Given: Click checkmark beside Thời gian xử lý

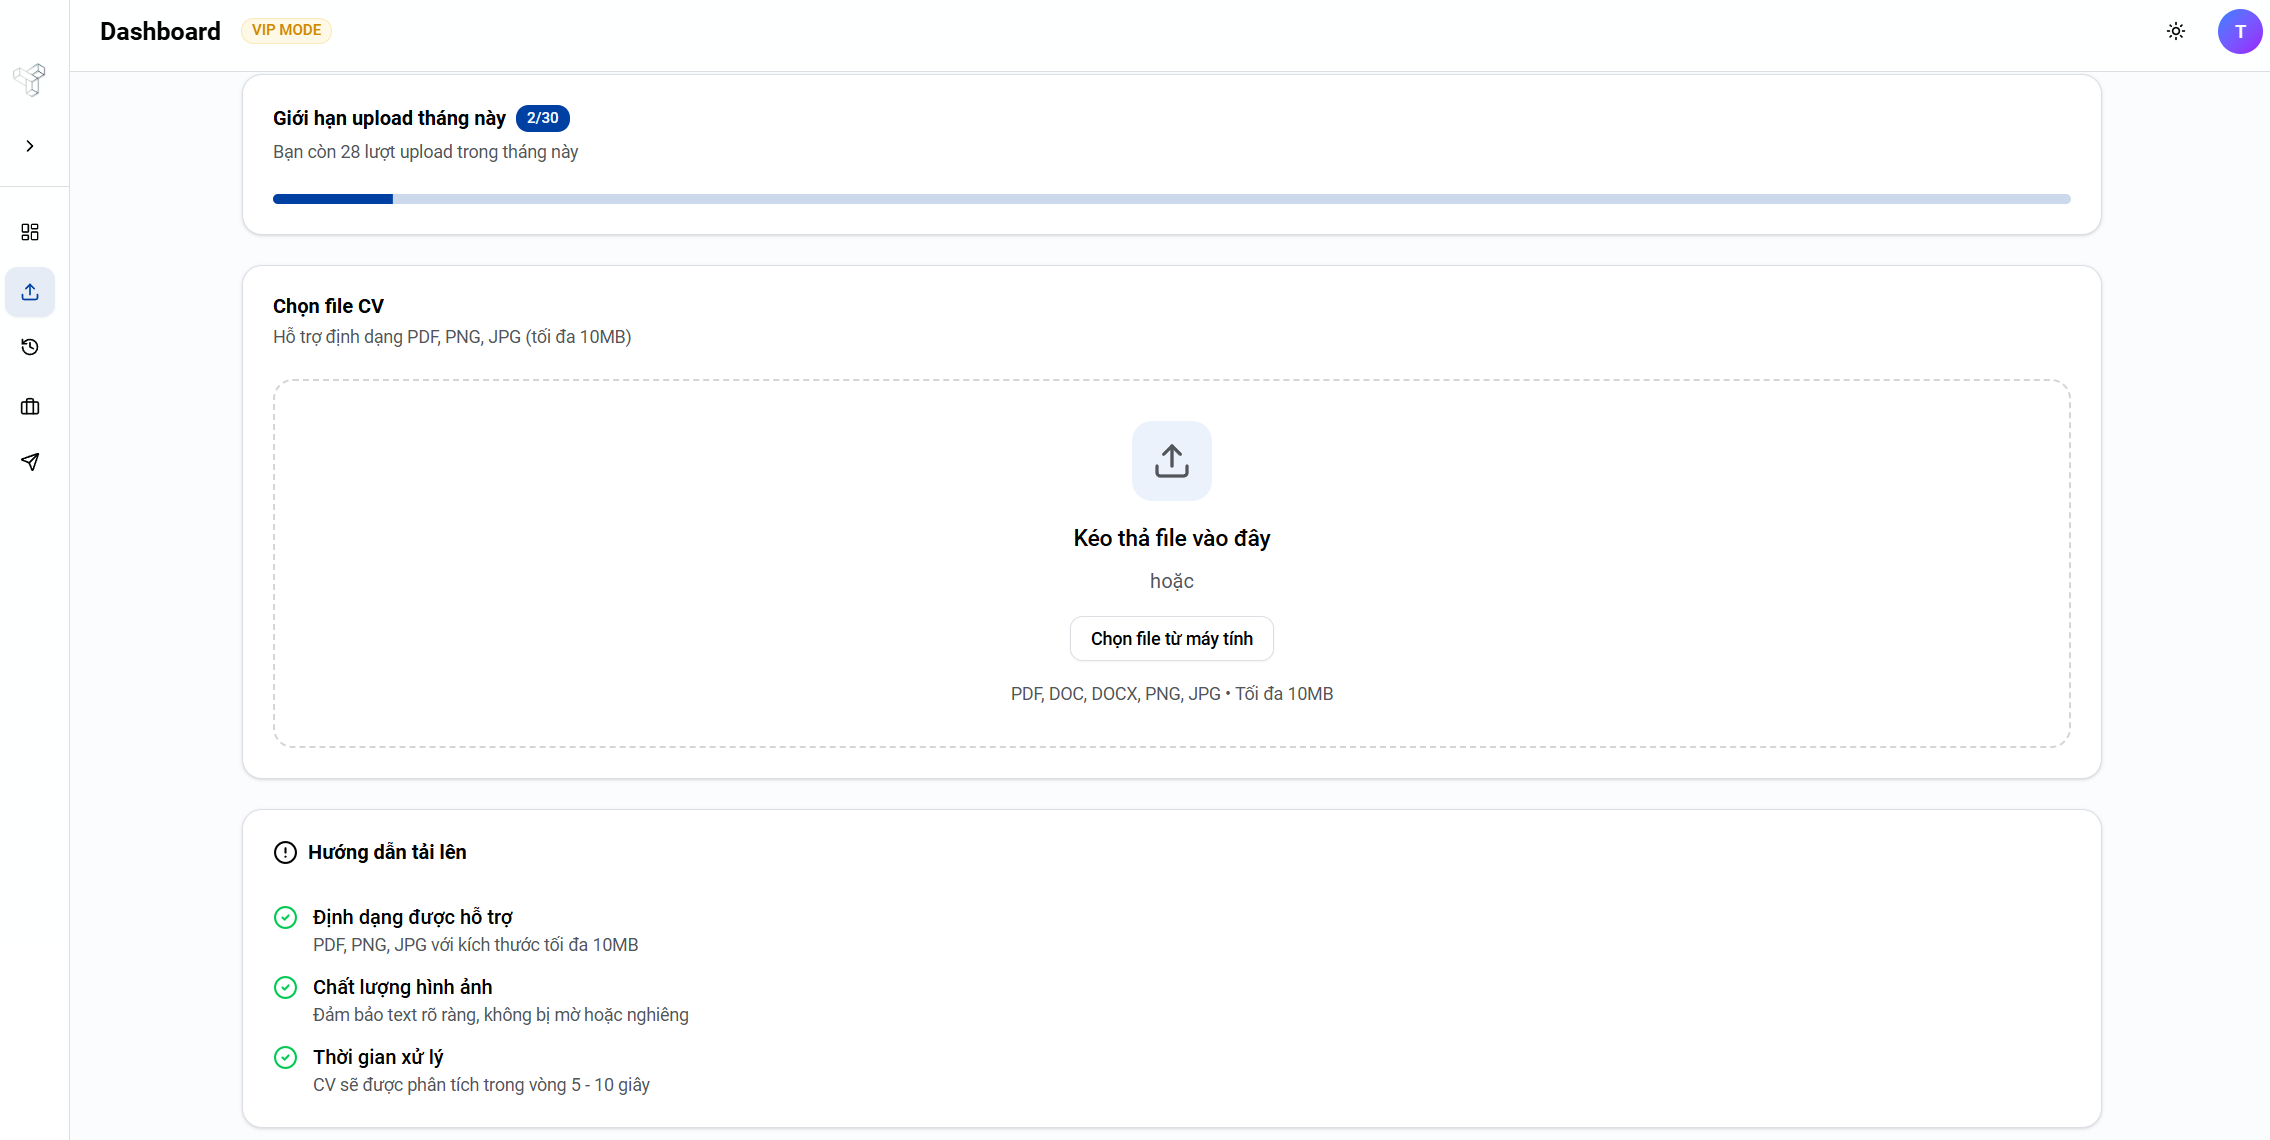Looking at the screenshot, I should pos(285,1057).
